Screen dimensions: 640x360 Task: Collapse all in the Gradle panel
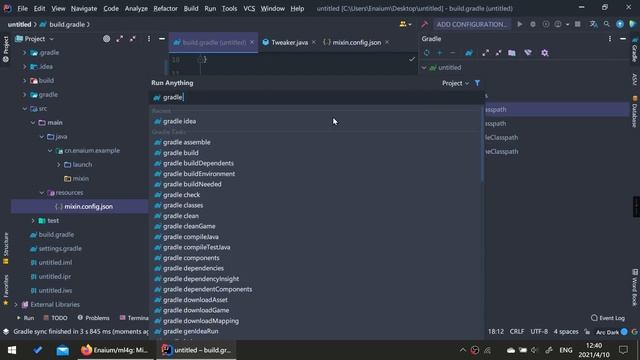pos(498,53)
